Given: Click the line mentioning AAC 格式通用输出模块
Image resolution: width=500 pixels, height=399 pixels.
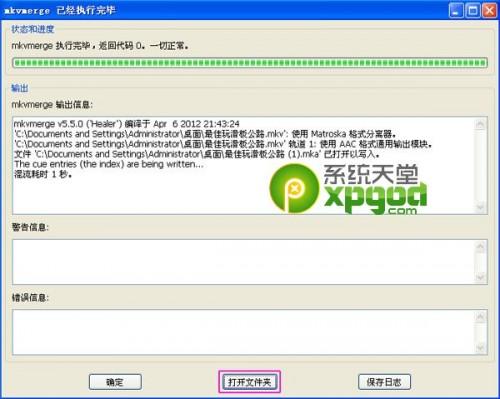Looking at the screenshot, I should pyautogui.click(x=223, y=144).
